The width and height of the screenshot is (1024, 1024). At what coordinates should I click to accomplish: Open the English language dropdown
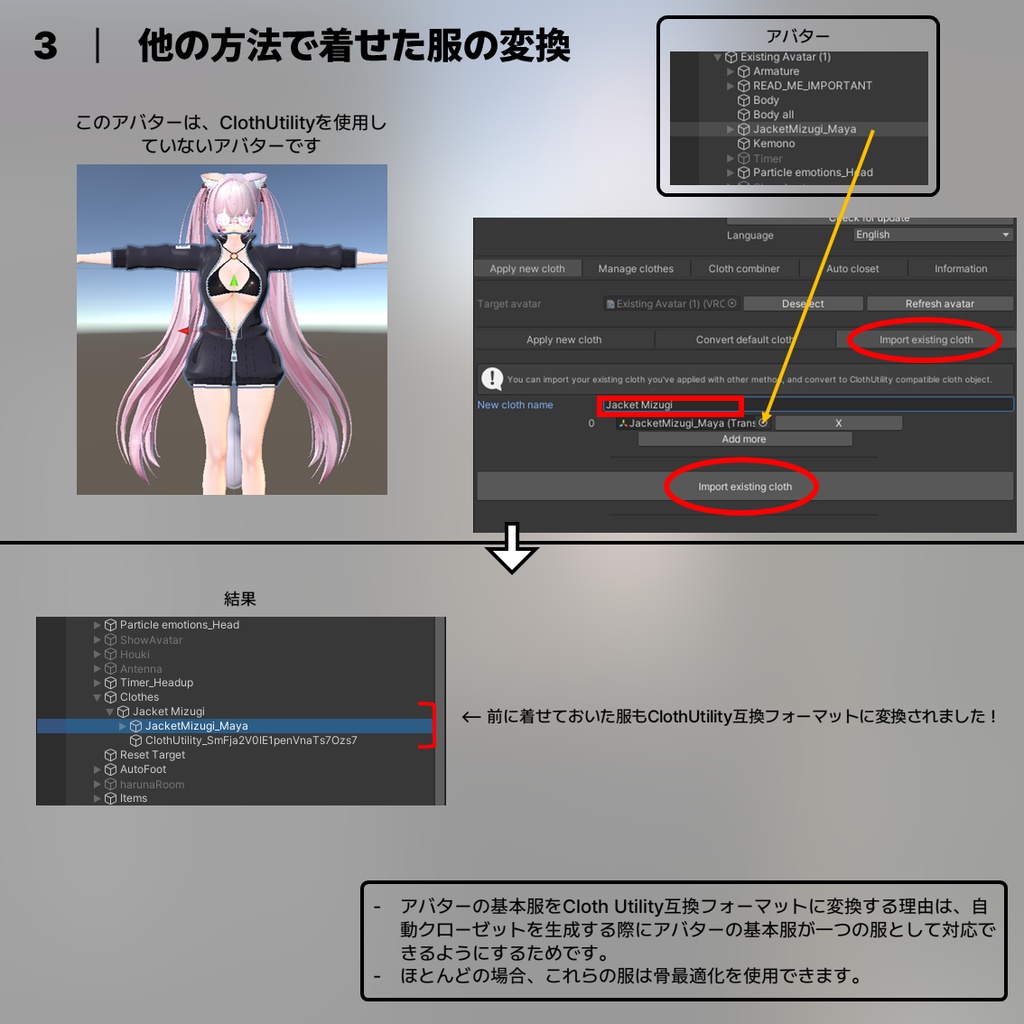930,235
